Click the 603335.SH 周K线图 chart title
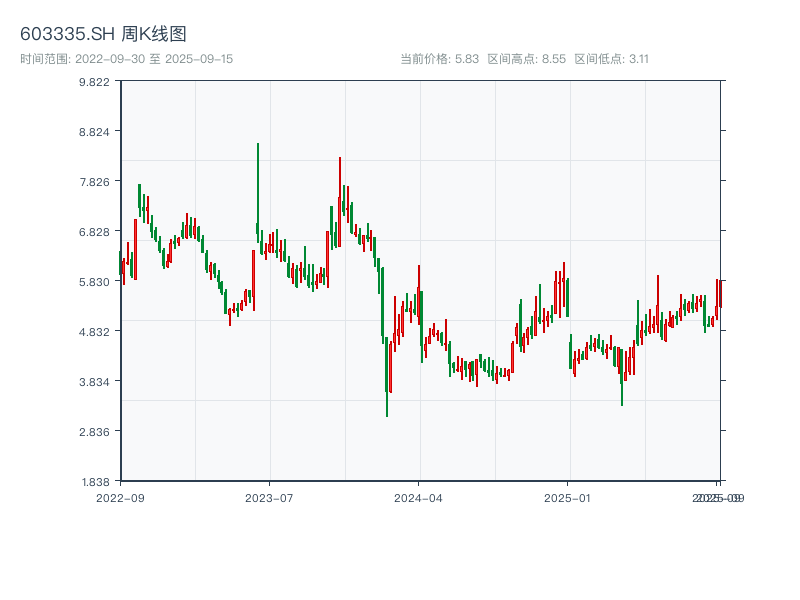Viewport: 800px width, 600px height. [x=103, y=35]
